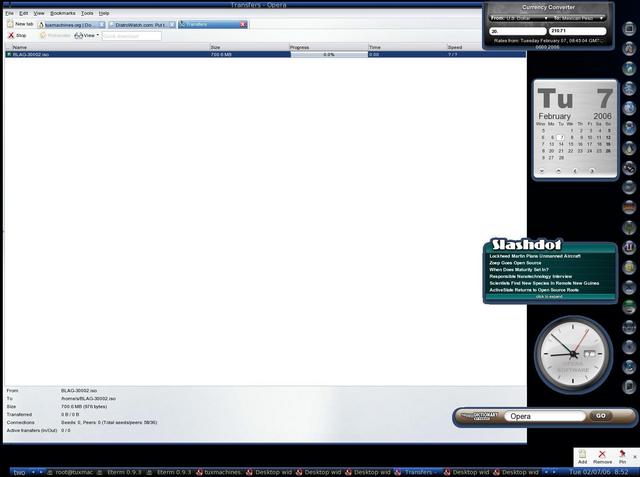Image resolution: width=640 pixels, height=477 pixels.
Task: Click the converted result field showing 210.71
Action: 578,31
